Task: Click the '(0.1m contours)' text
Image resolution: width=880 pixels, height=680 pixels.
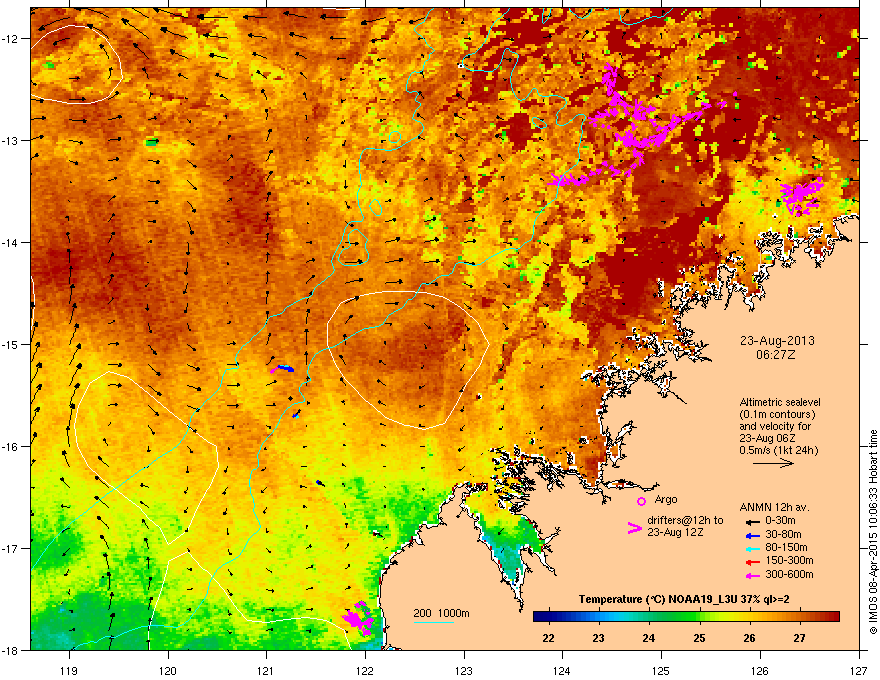Action: tap(777, 415)
